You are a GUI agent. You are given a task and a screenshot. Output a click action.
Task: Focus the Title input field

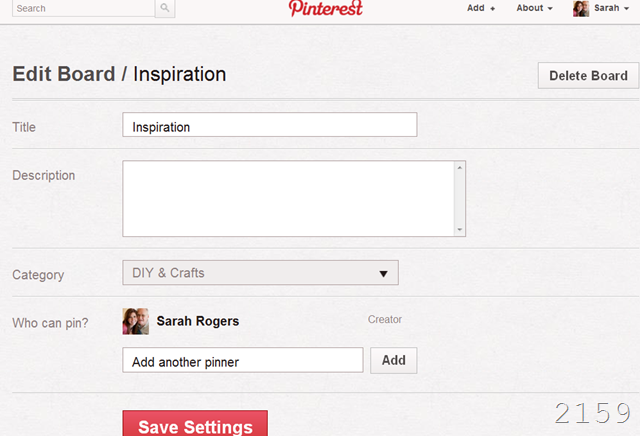click(269, 125)
